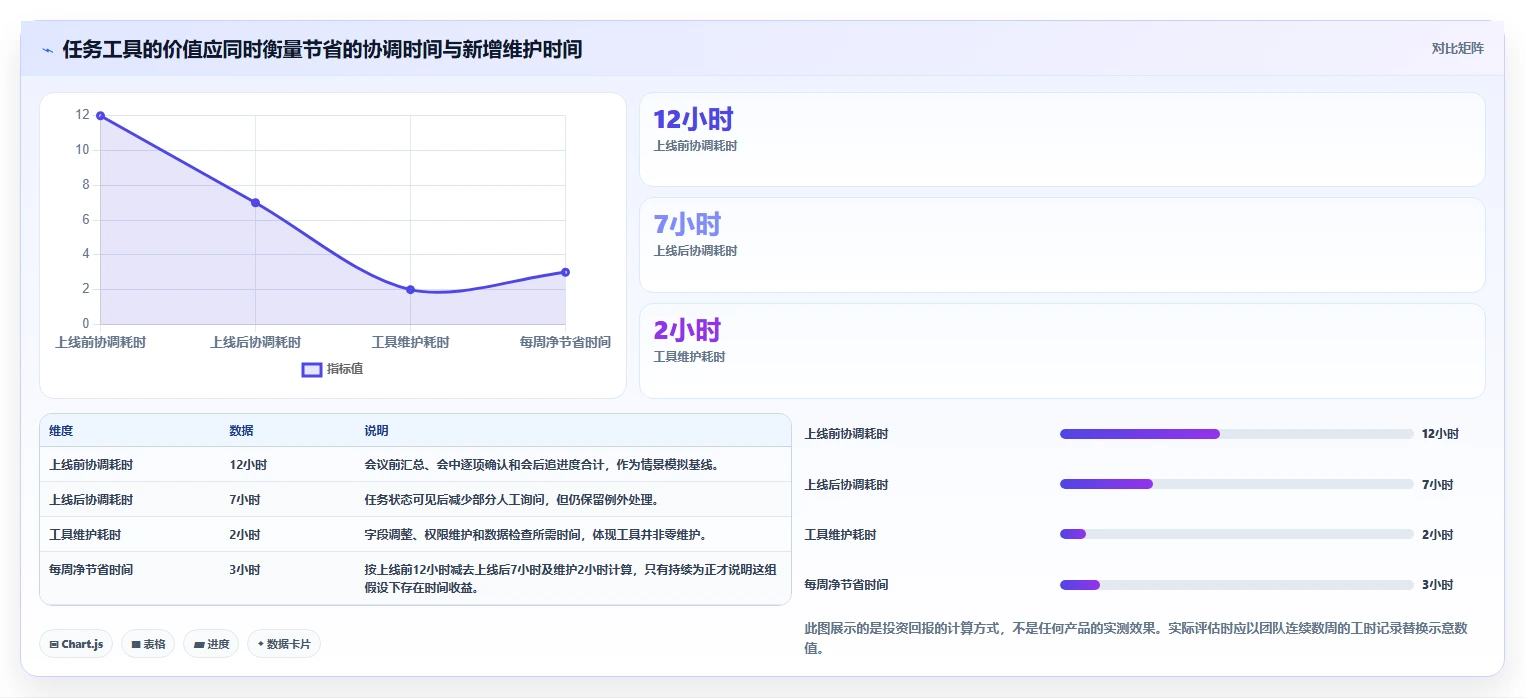Click the 维度 table column header
1525x698 pixels.
[x=61, y=431]
